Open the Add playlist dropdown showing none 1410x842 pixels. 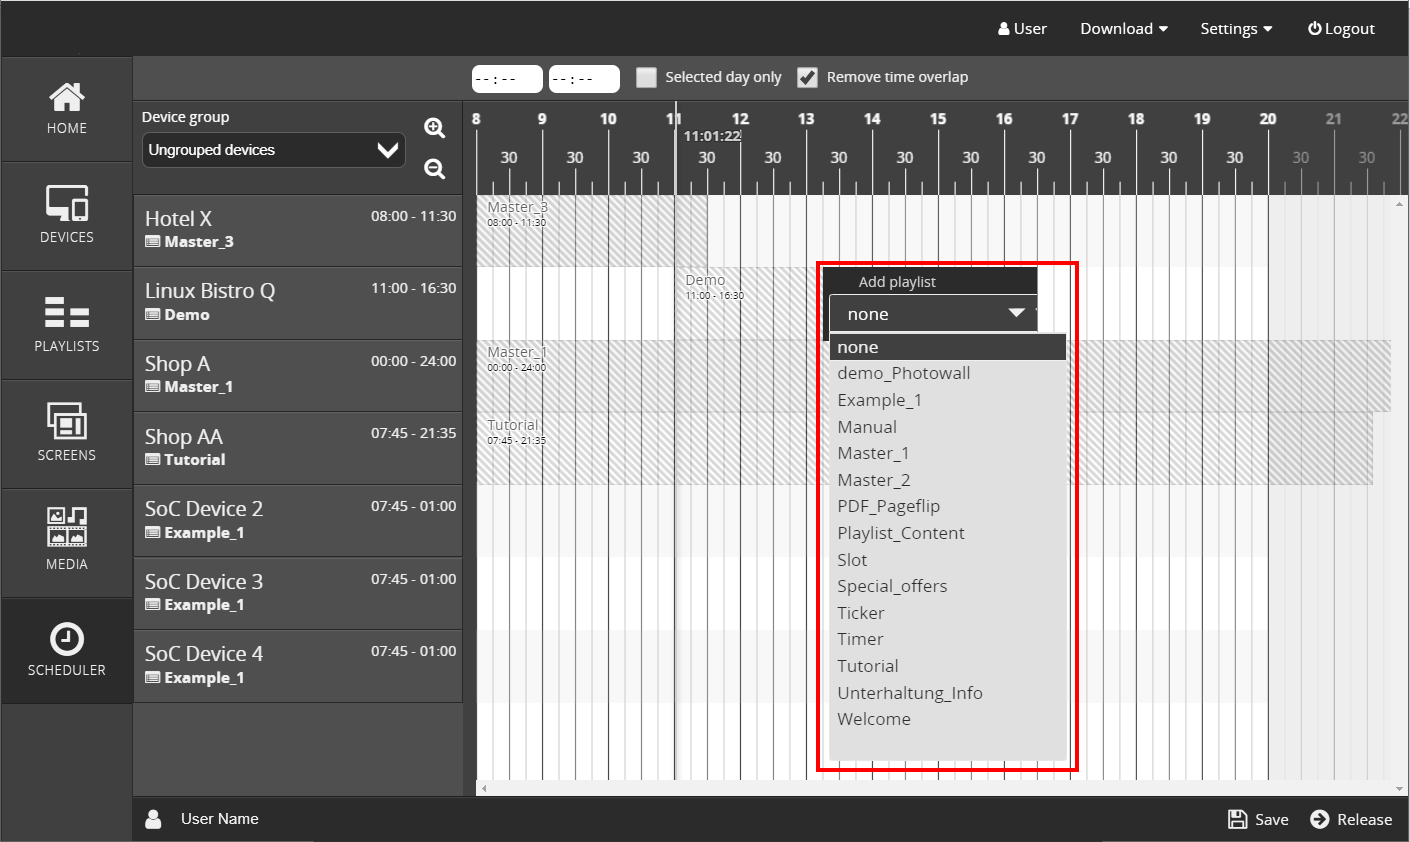point(933,314)
